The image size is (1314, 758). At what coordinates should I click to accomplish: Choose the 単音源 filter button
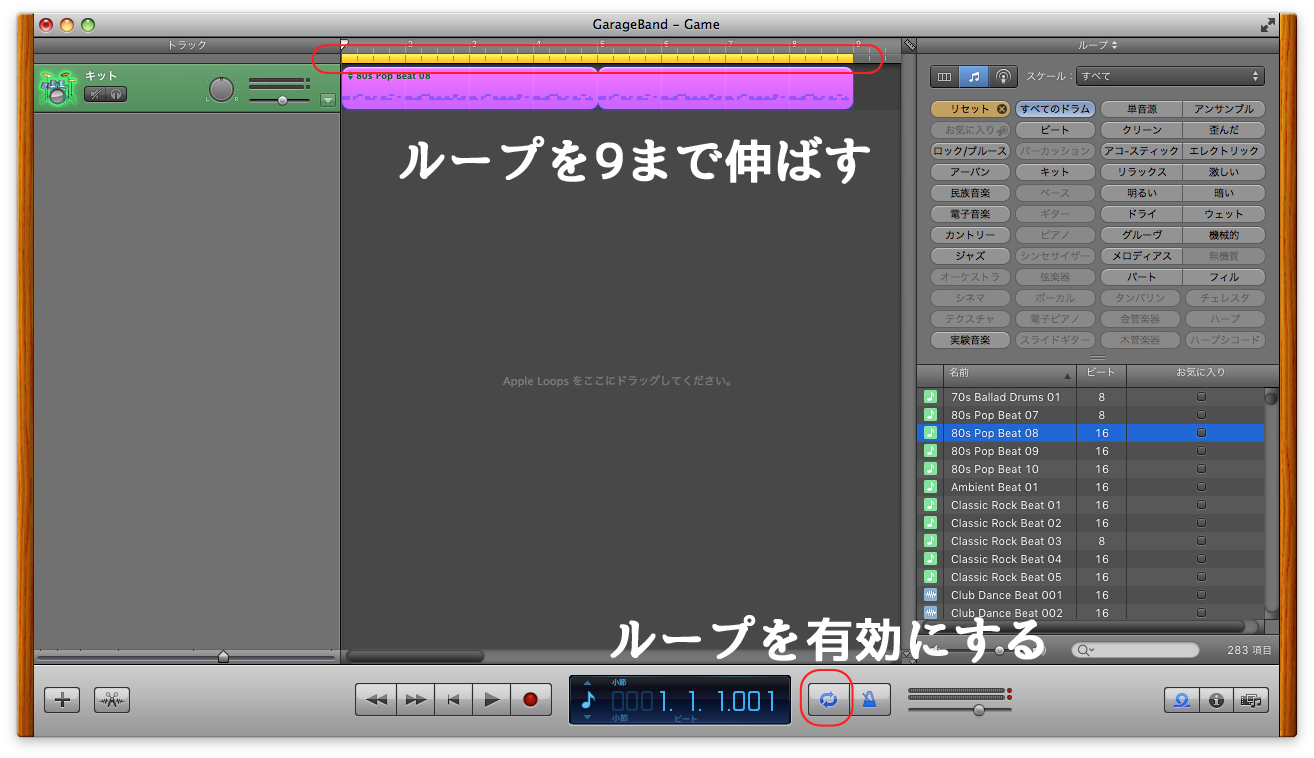pyautogui.click(x=1141, y=109)
